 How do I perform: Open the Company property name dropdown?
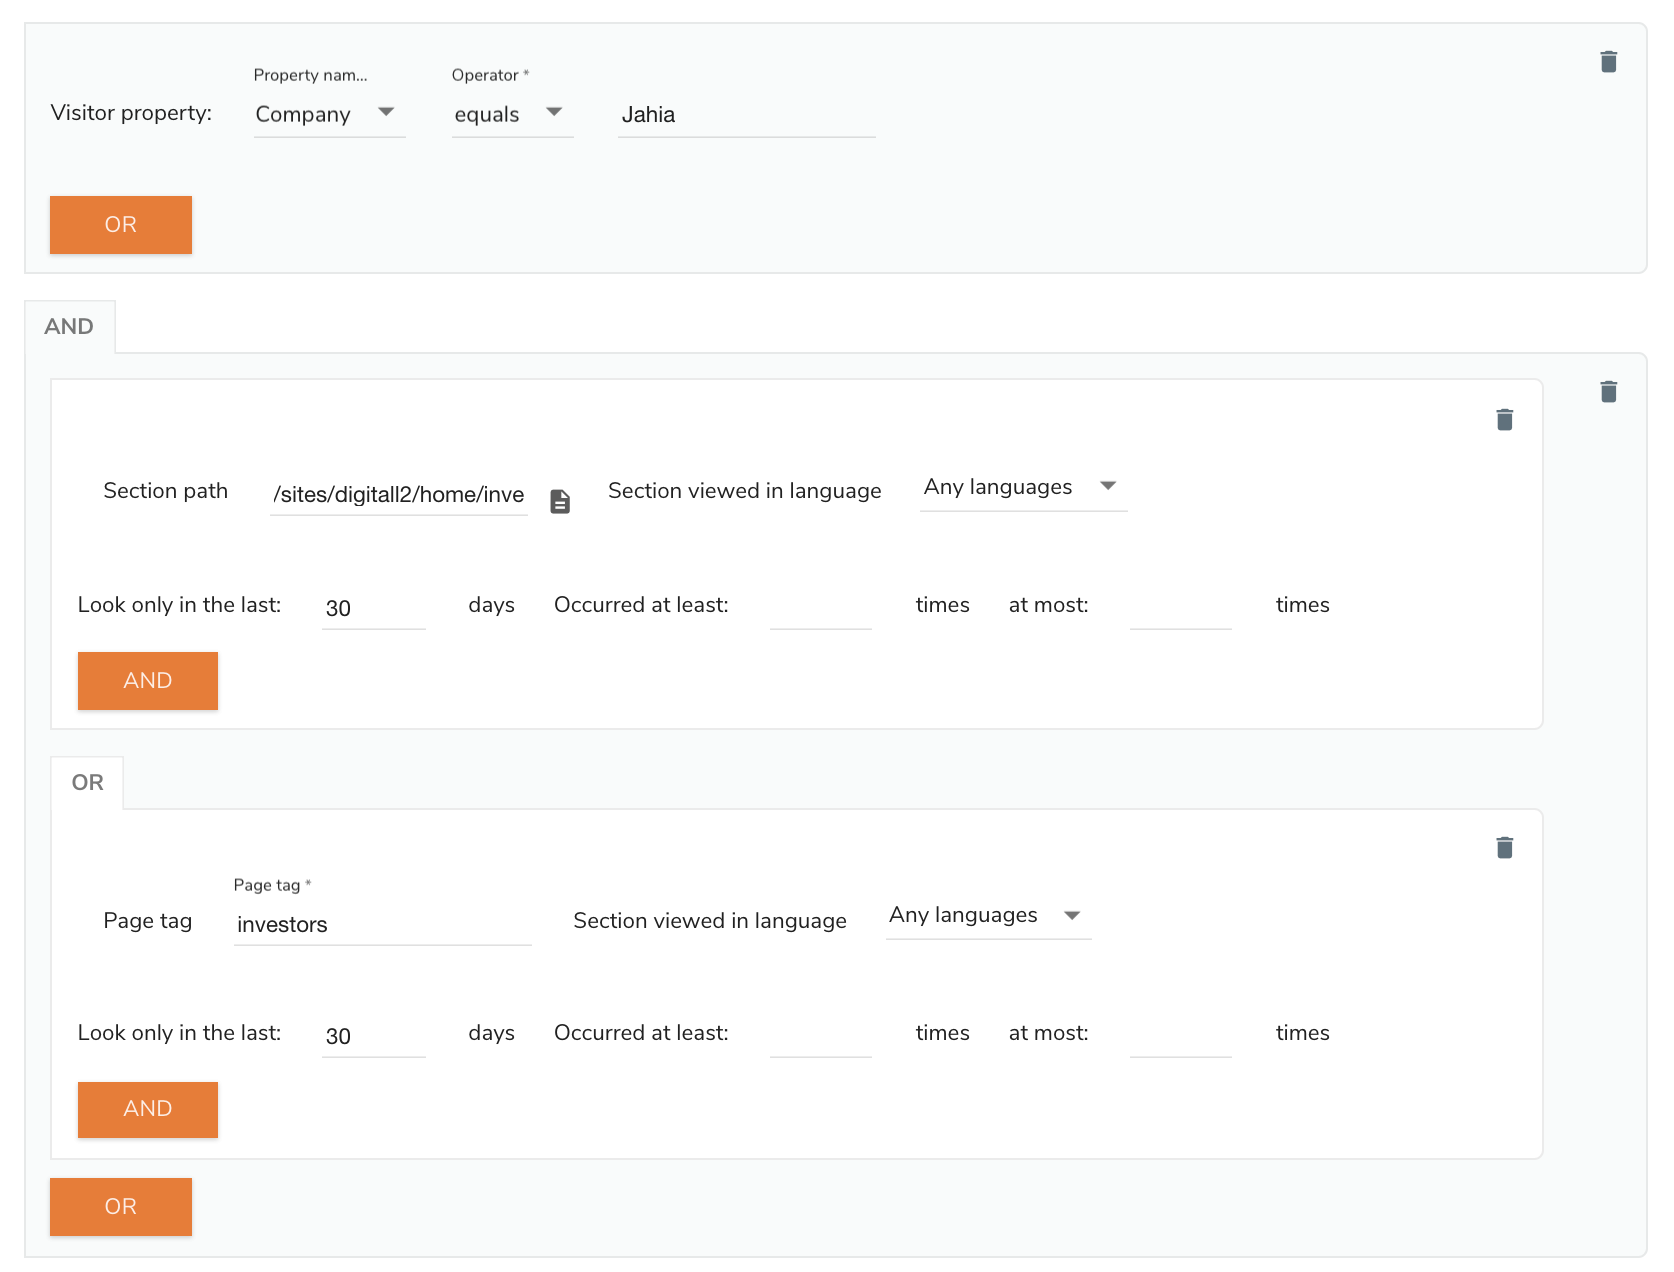coord(330,114)
